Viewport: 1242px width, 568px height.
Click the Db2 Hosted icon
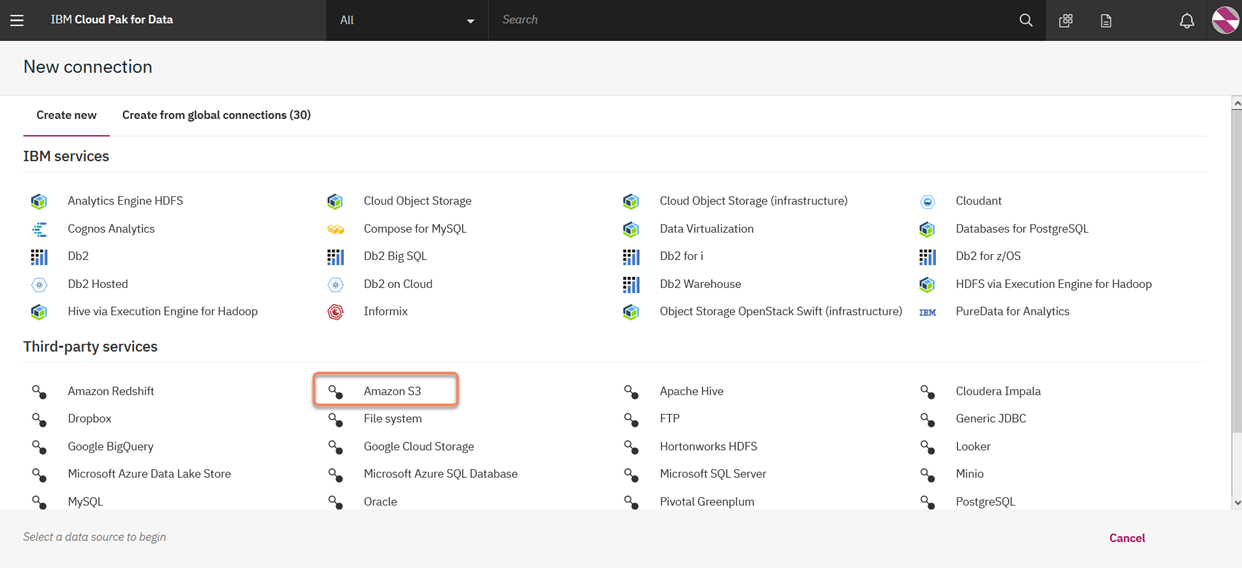(39, 285)
